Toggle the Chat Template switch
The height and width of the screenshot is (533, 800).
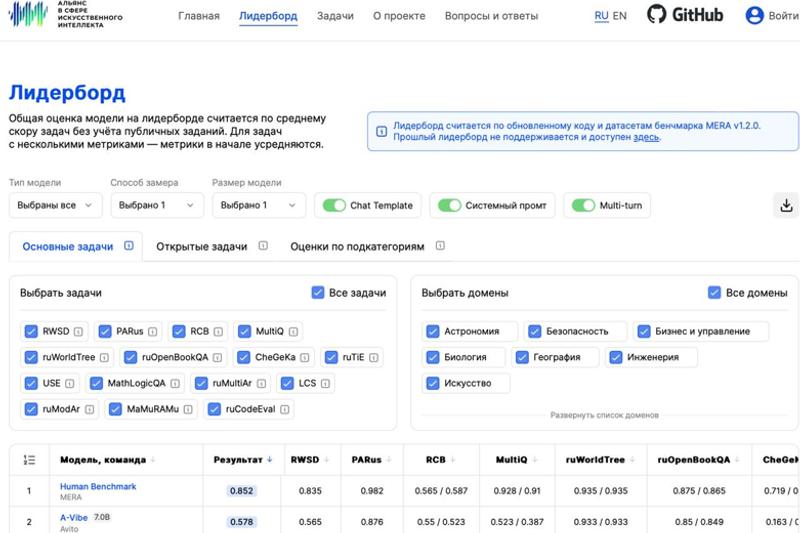(x=334, y=205)
